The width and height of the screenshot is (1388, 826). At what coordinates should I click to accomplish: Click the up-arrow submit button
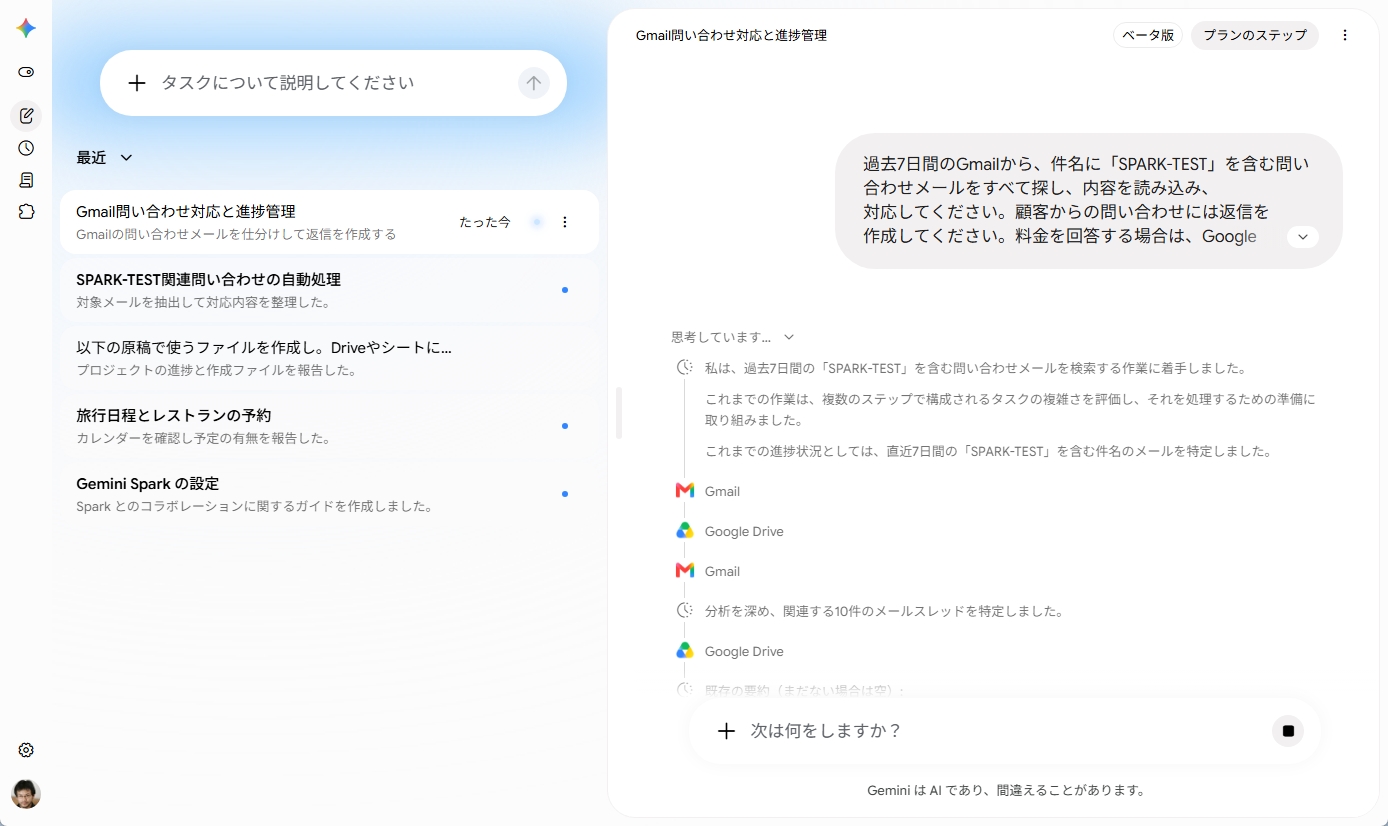(x=534, y=83)
